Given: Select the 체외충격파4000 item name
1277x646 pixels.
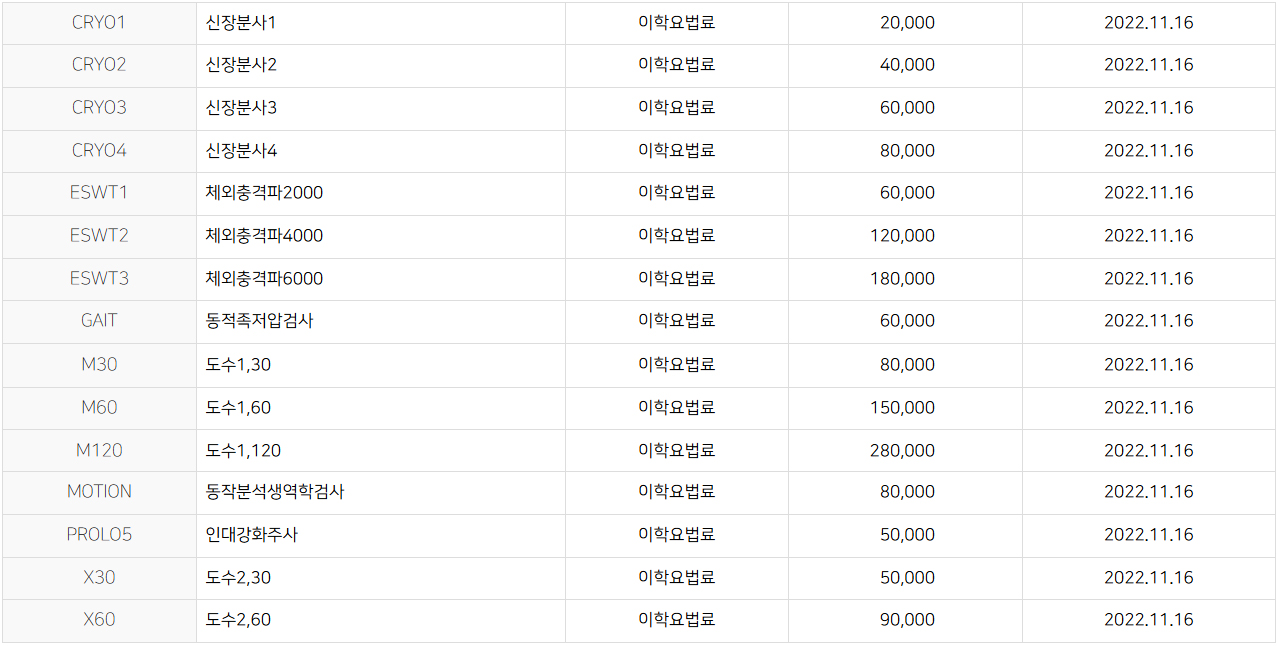Looking at the screenshot, I should [264, 236].
